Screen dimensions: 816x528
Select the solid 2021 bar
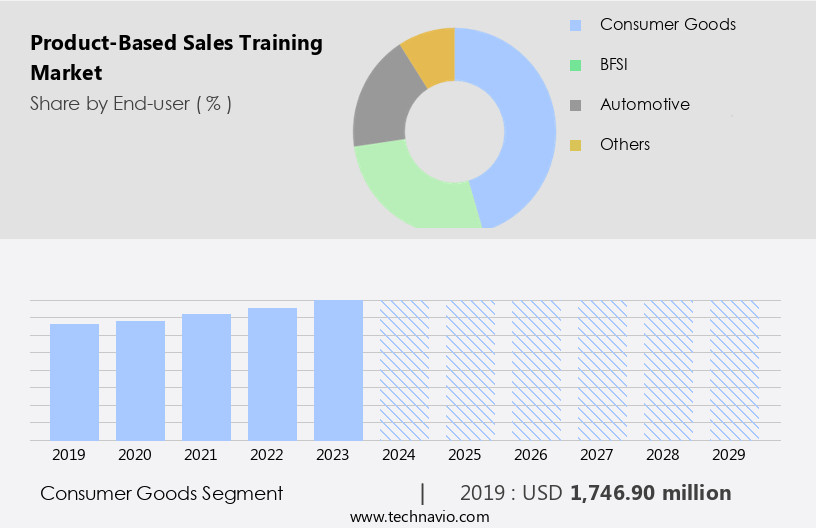point(206,377)
